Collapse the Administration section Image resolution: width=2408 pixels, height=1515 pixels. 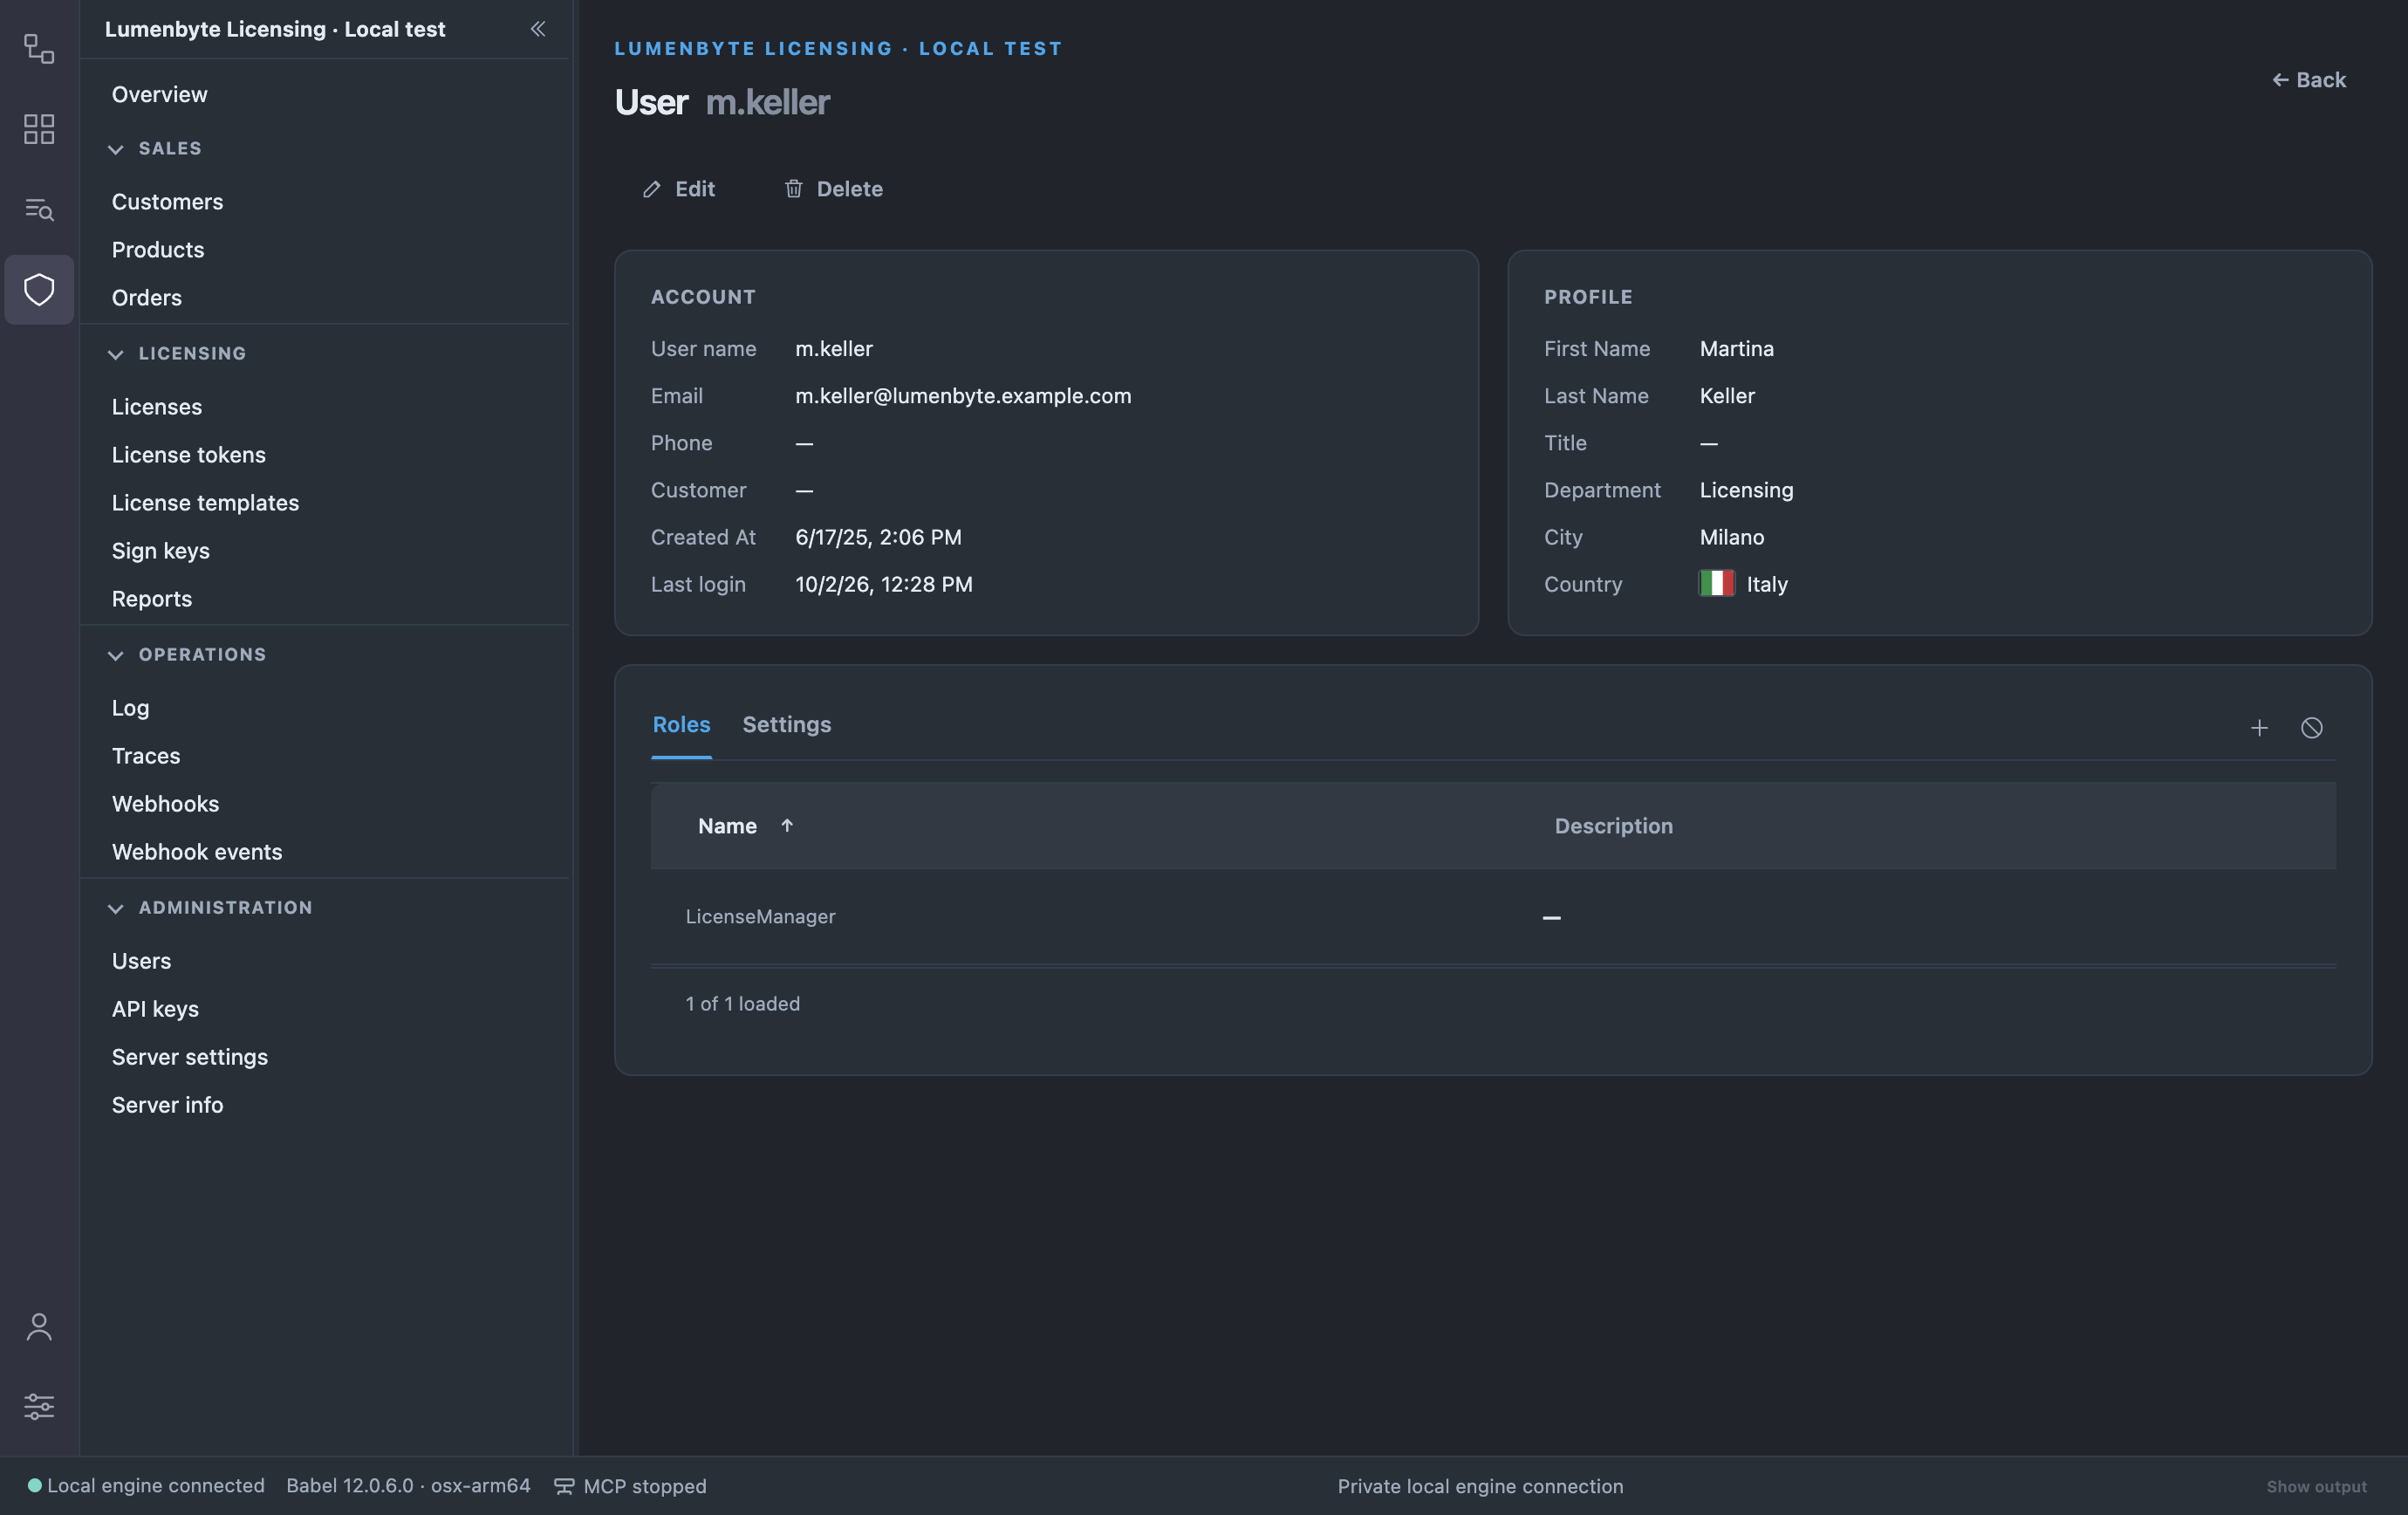coord(116,908)
